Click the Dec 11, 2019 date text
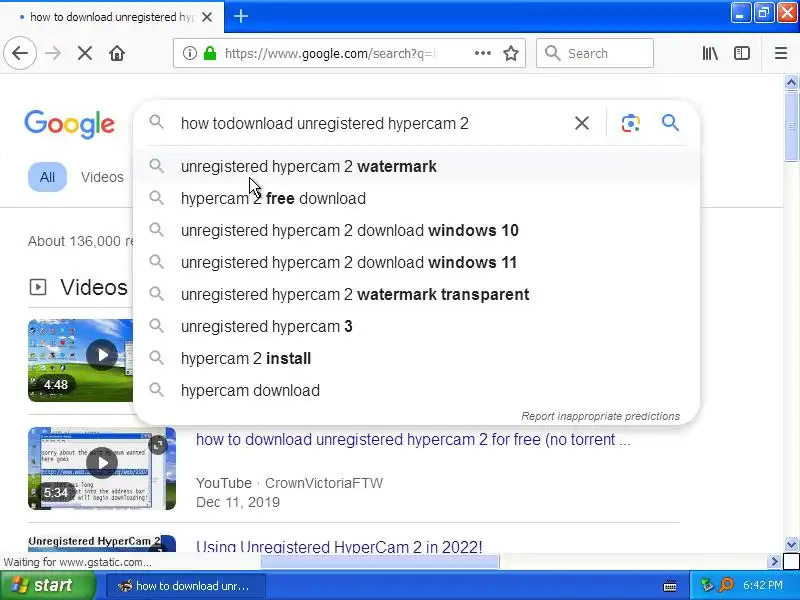 238,502
